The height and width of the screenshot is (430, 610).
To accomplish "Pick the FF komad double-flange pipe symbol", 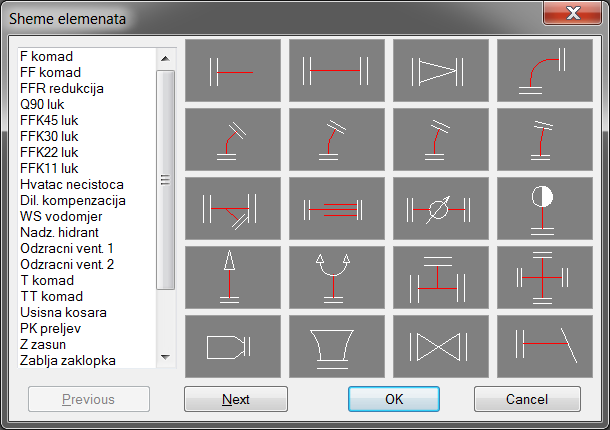I will pyautogui.click(x=337, y=70).
